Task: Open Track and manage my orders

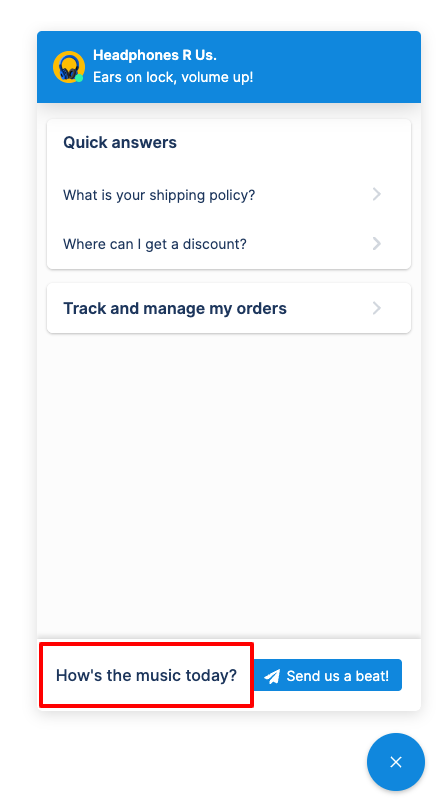Action: tap(229, 308)
